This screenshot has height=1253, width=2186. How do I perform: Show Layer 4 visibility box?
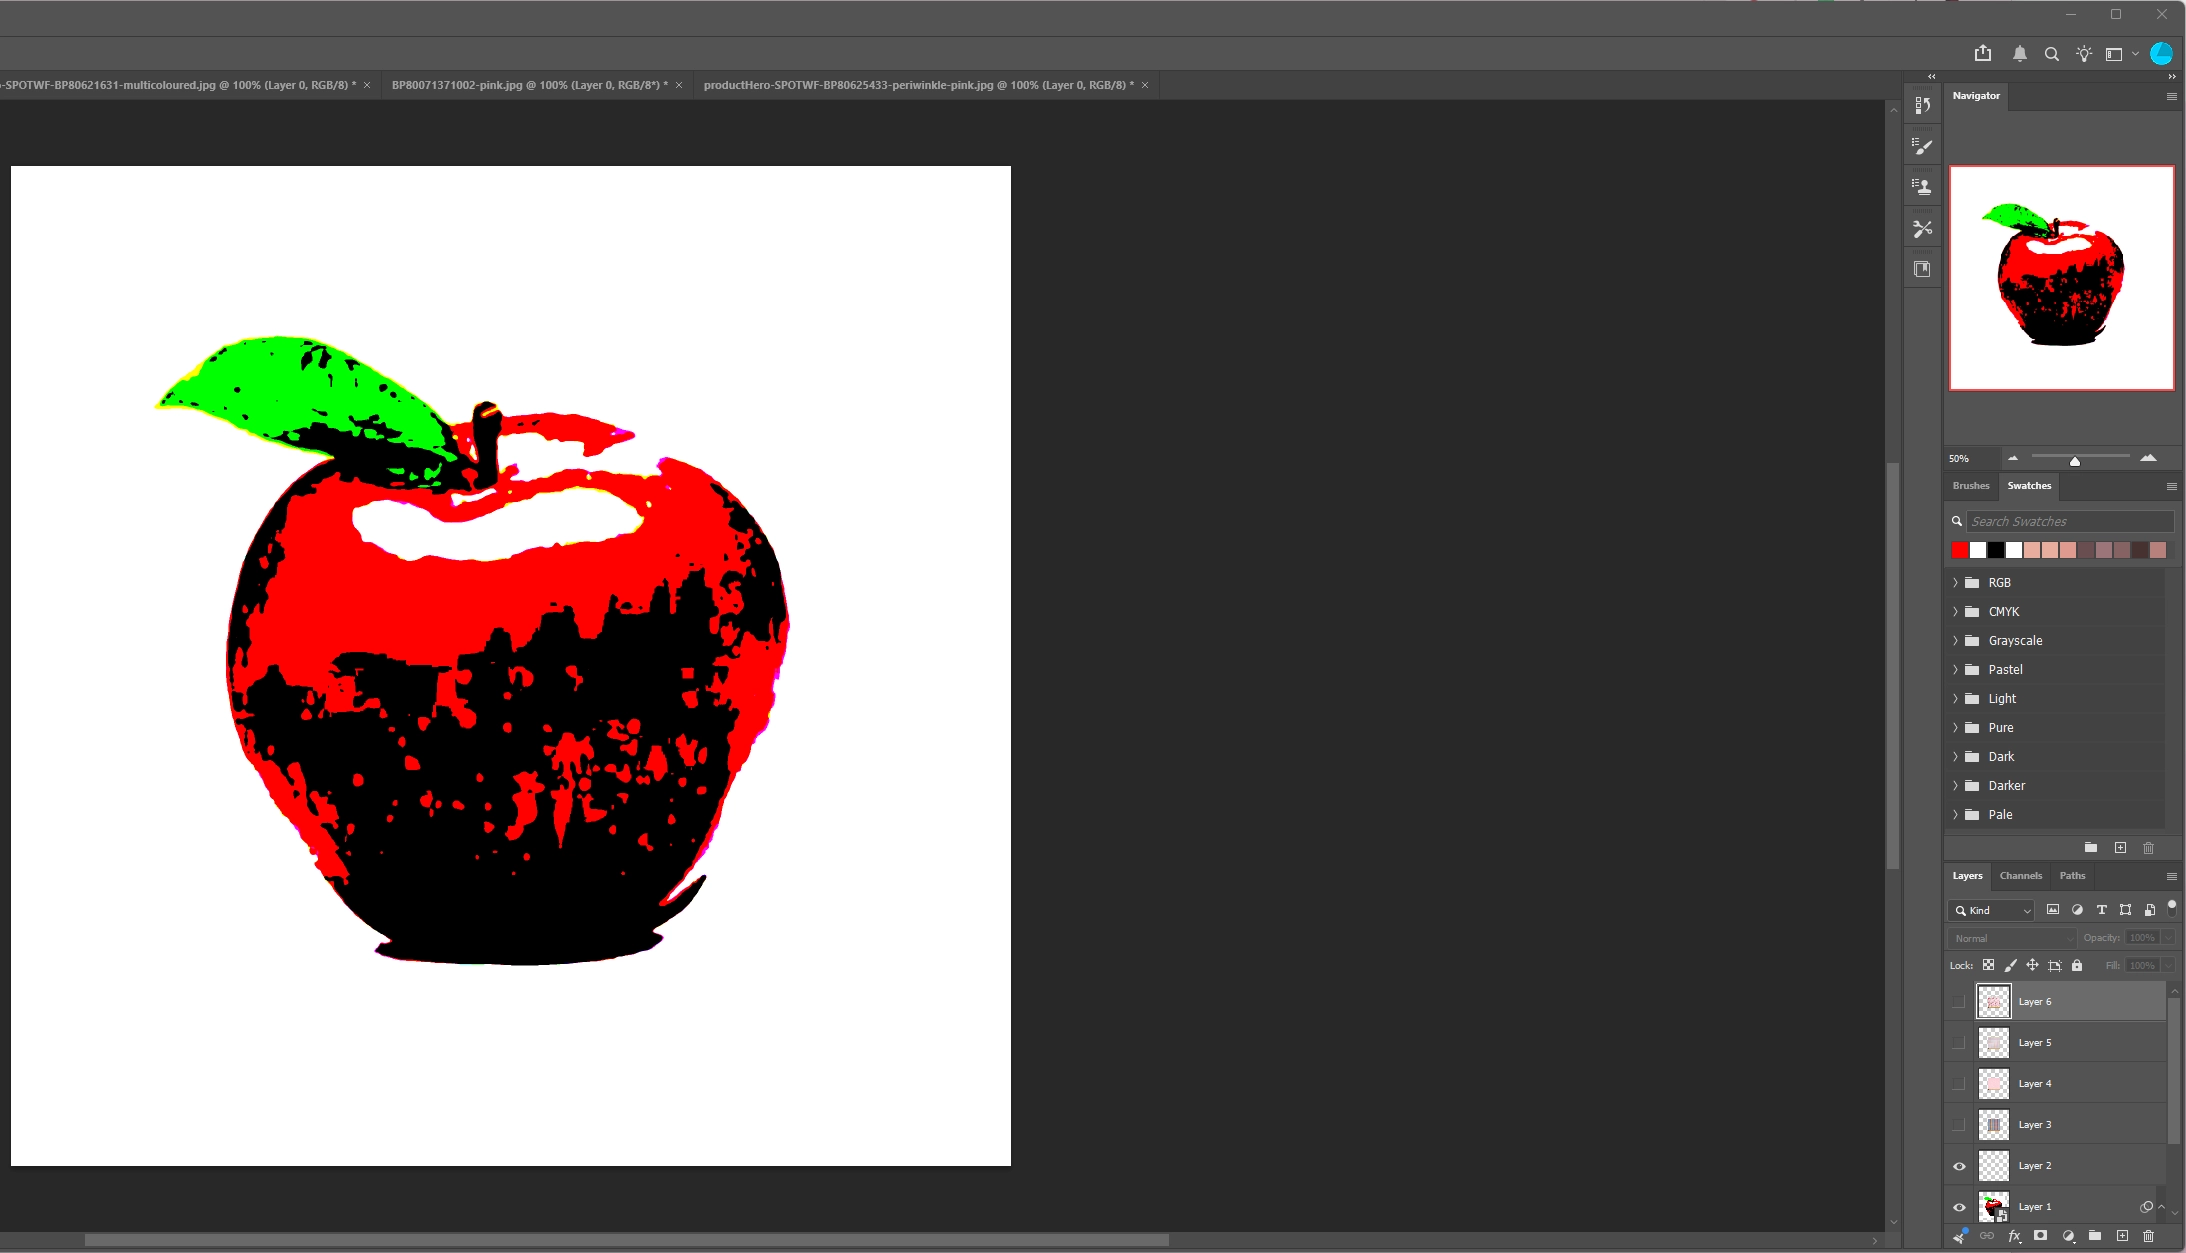tap(1959, 1083)
